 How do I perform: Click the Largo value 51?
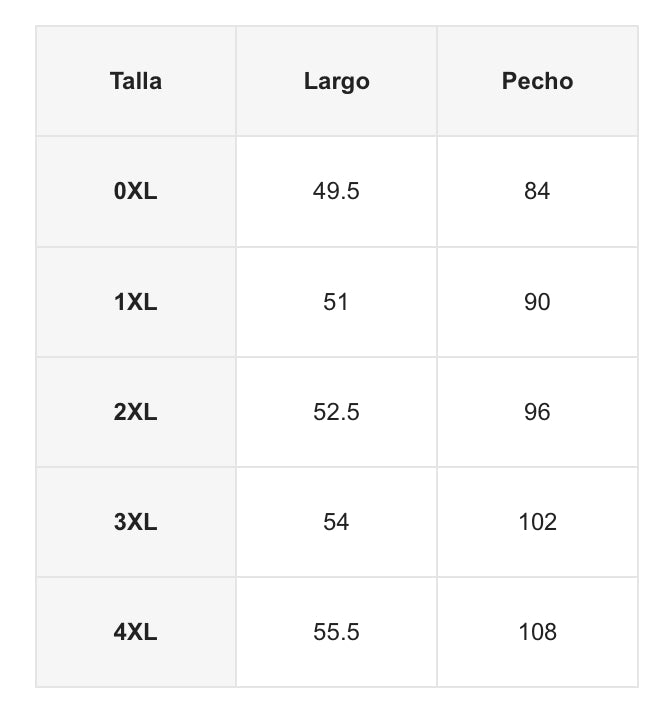(x=336, y=302)
